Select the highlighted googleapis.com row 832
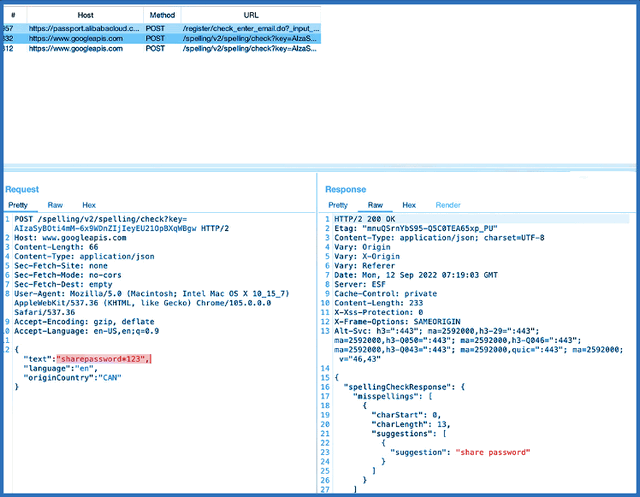 click(162, 38)
